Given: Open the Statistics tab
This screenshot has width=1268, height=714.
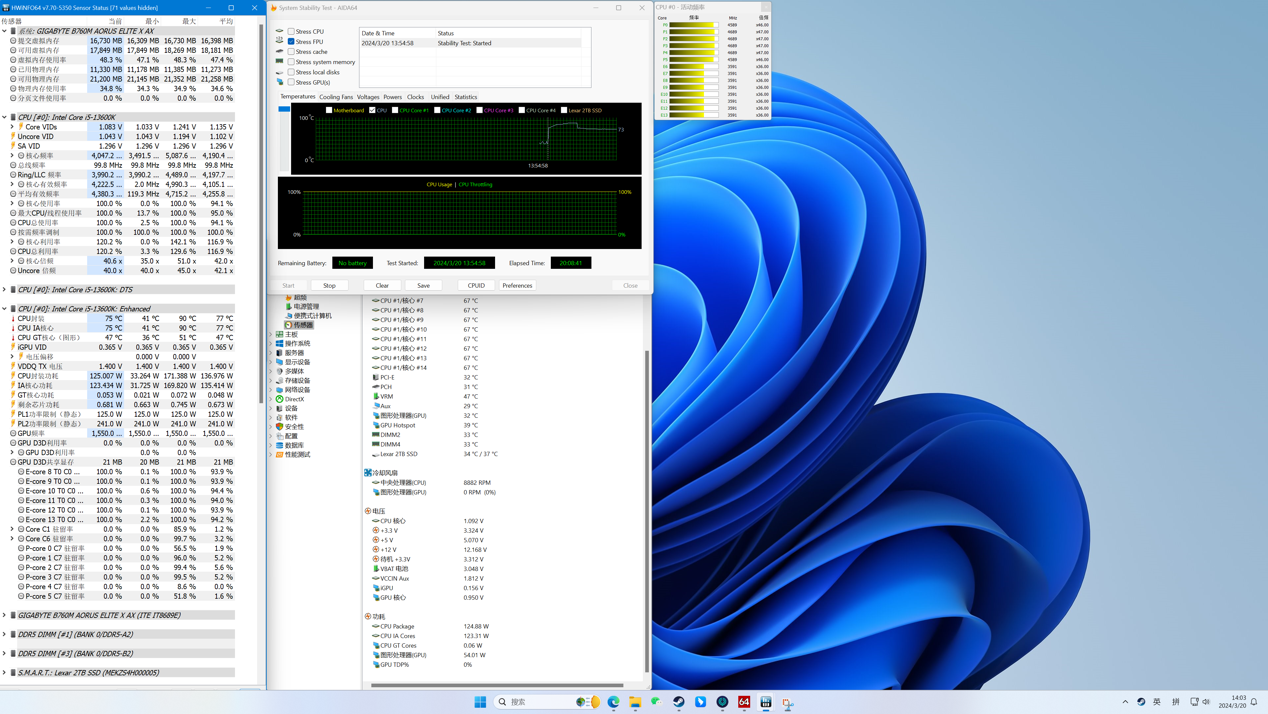Looking at the screenshot, I should 466,97.
